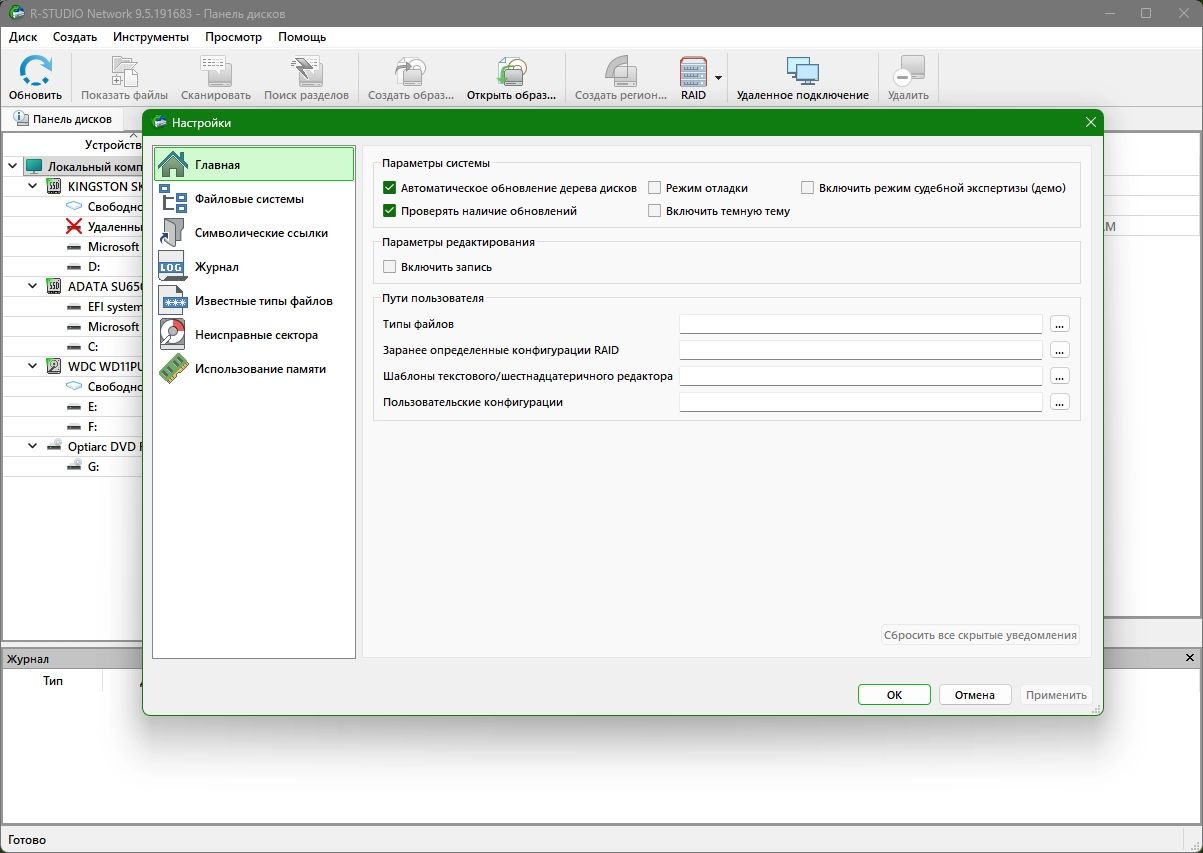Select Известные типы файлов section

[263, 301]
